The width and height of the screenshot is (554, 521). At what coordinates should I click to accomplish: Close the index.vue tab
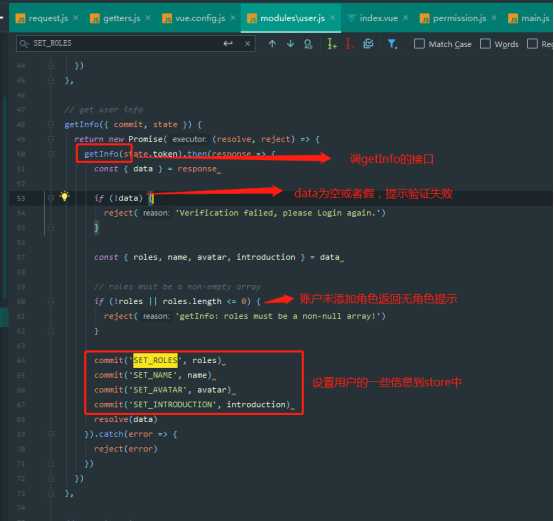[x=405, y=18]
